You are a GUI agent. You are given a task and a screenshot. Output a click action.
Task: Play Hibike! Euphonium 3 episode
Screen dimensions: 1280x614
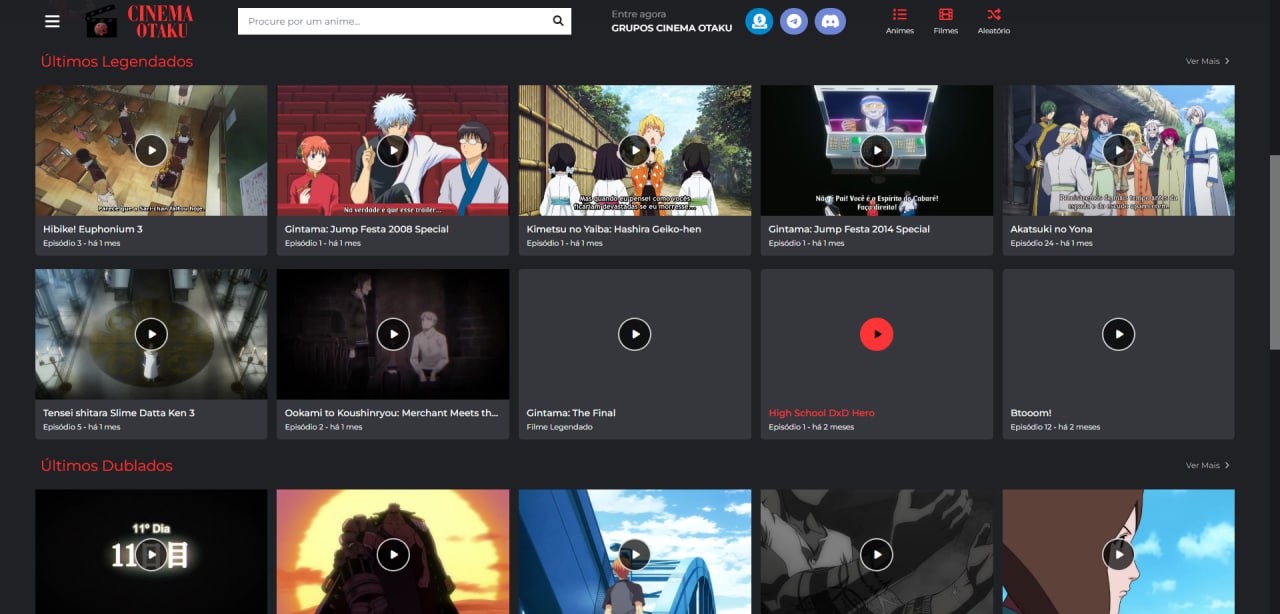[151, 150]
